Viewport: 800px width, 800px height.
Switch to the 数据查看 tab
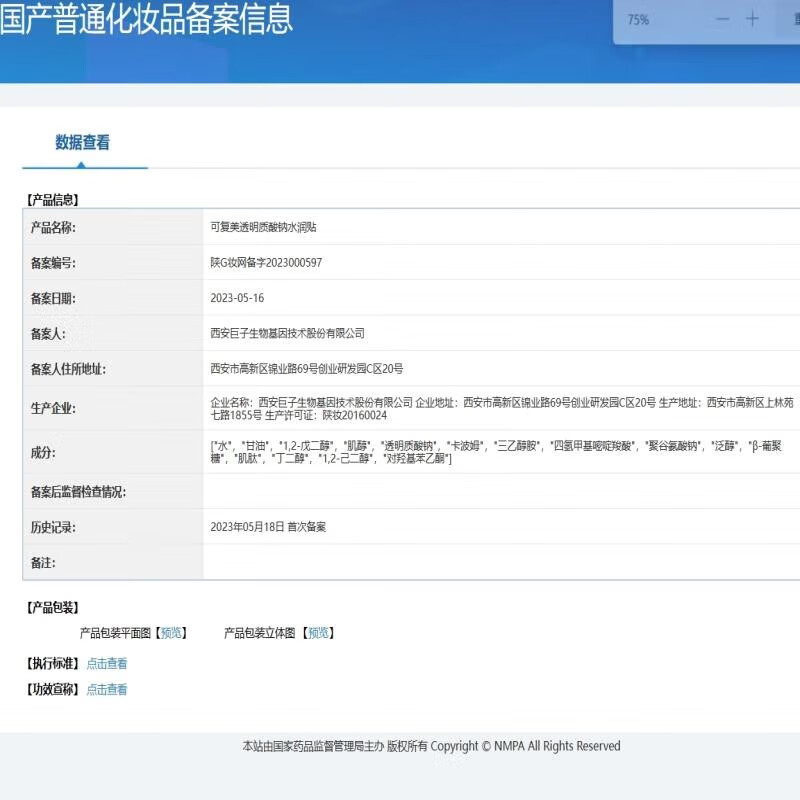click(83, 143)
